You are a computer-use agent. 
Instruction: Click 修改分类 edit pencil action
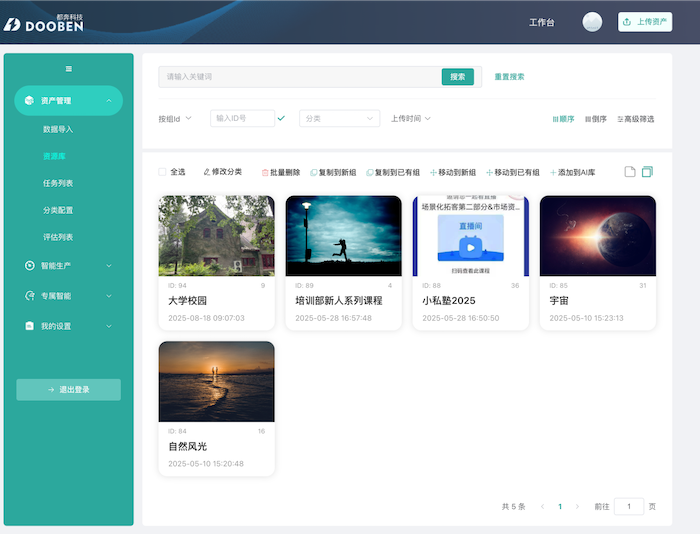point(222,172)
